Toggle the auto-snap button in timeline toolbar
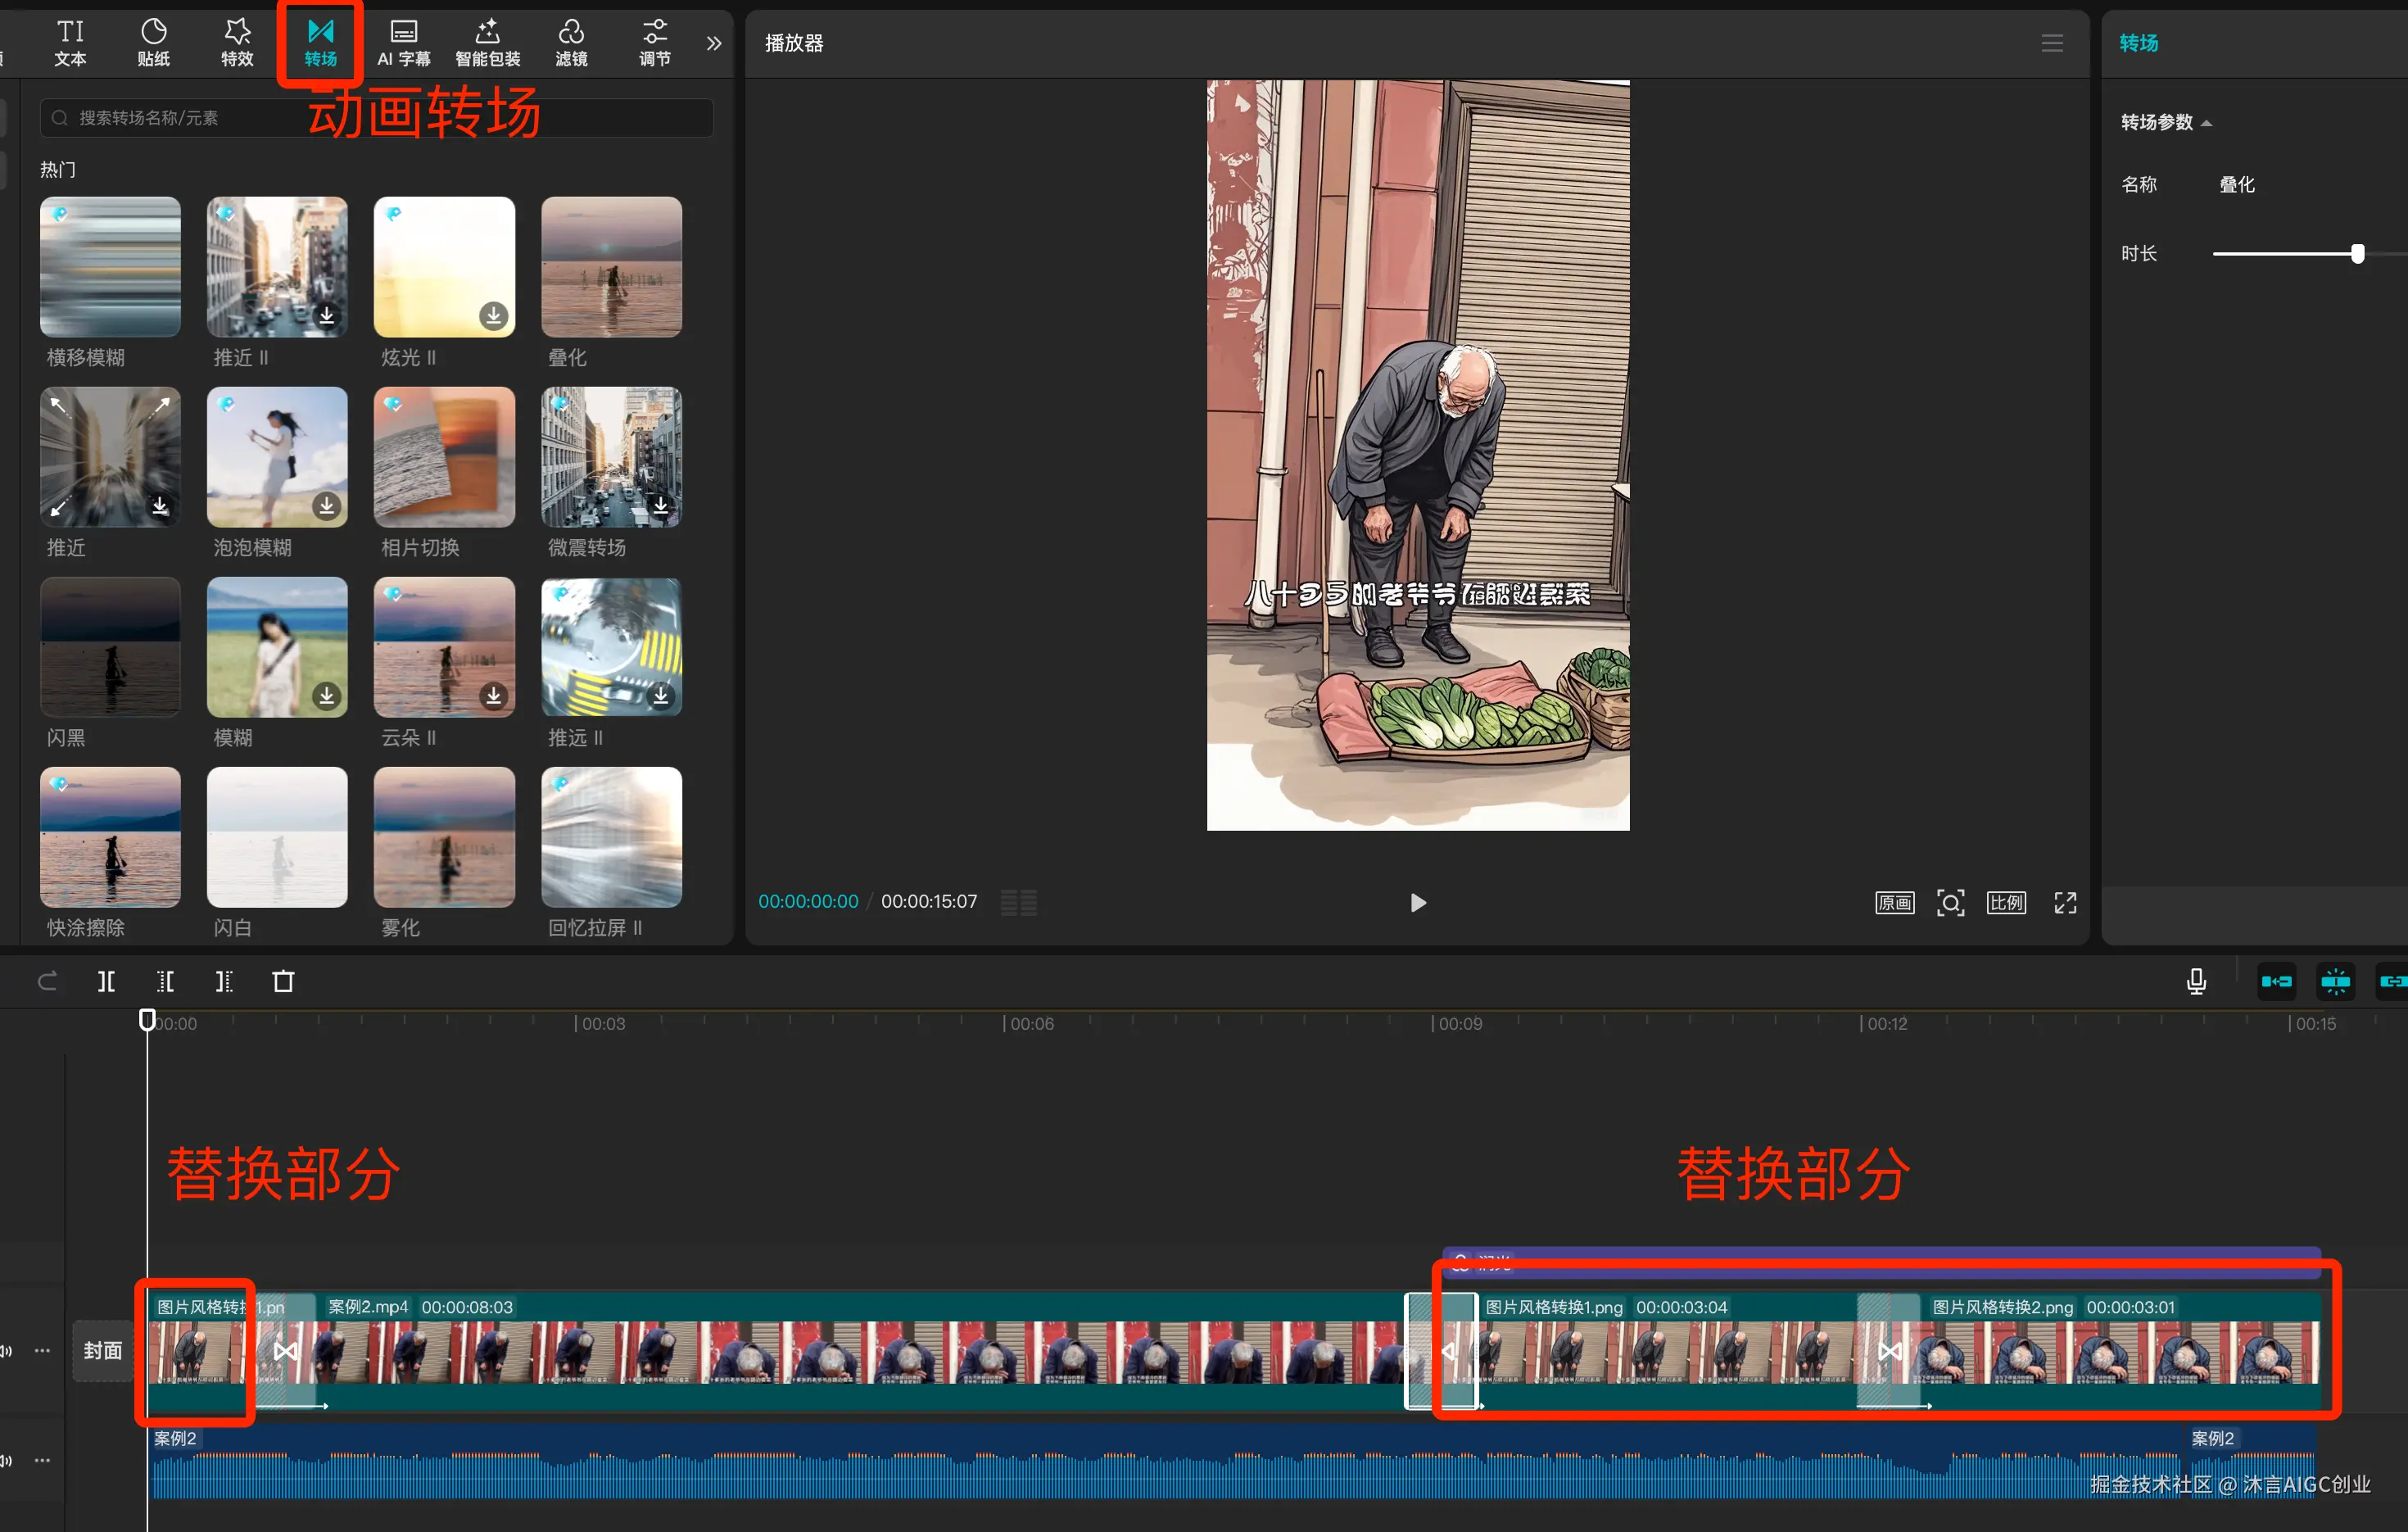This screenshot has height=1532, width=2408. (2335, 981)
